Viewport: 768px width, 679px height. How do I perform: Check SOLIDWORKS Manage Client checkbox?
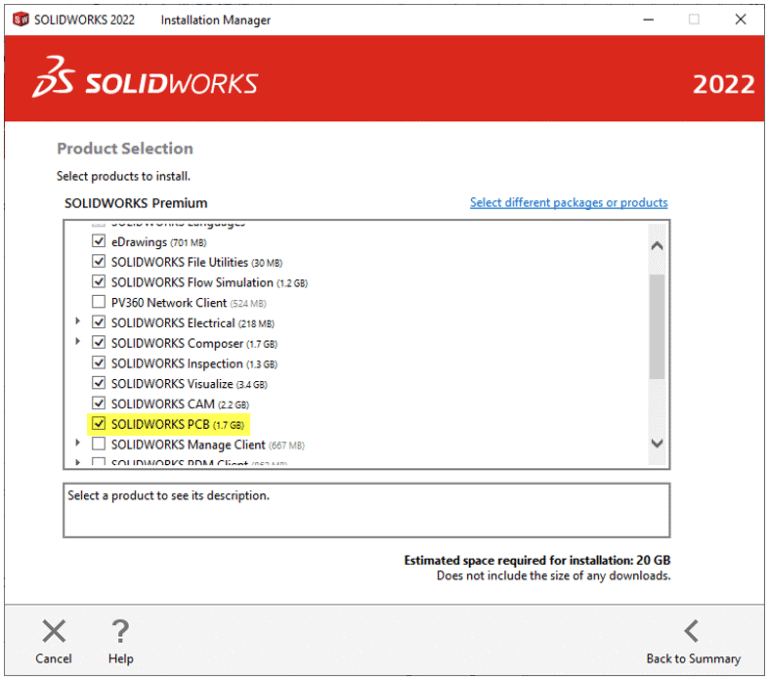click(x=98, y=444)
